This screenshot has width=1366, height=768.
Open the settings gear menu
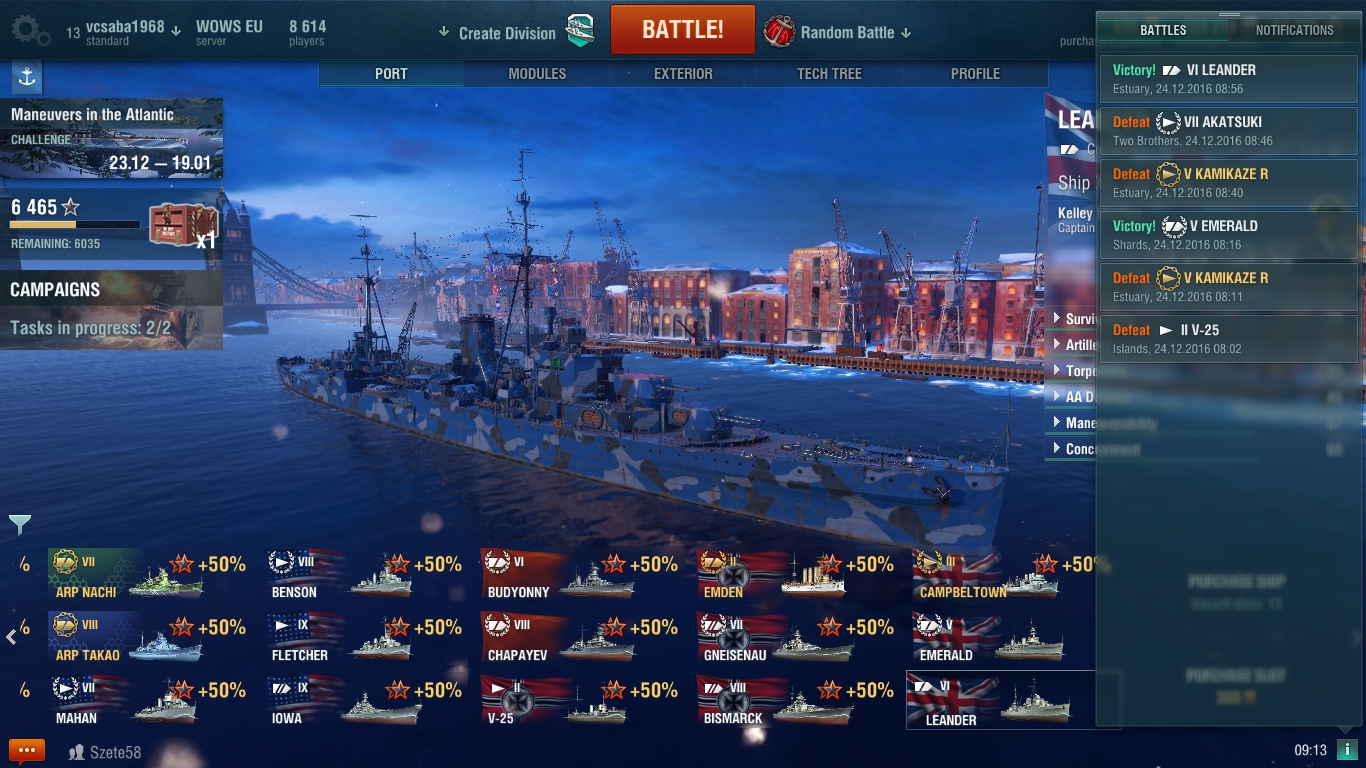pyautogui.click(x=31, y=31)
